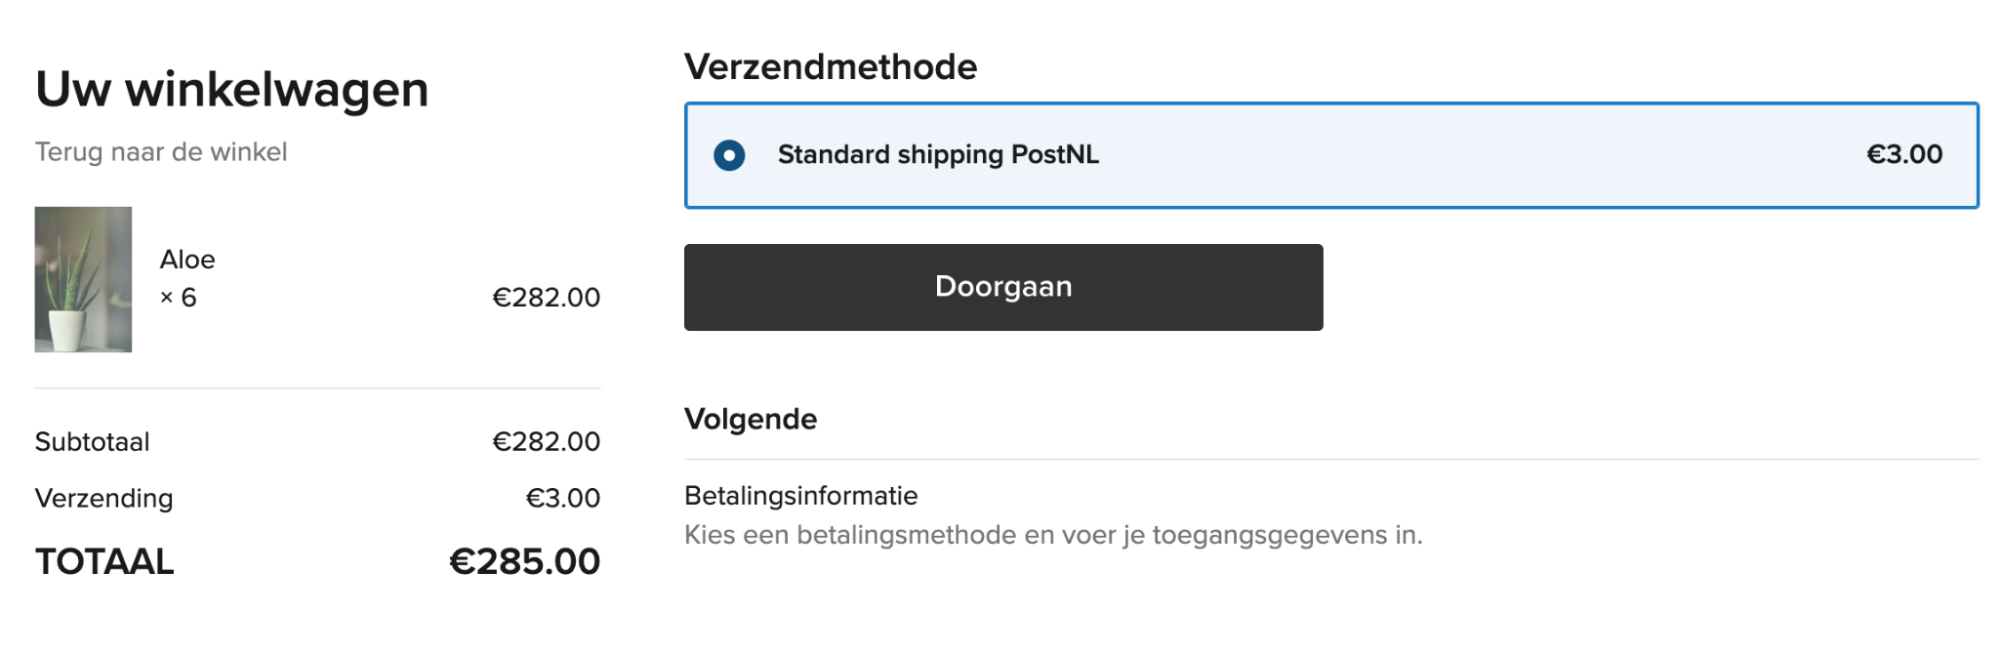Click the subtotal amount €282.00
Screen dimensions: 1999x669
[x=546, y=441]
